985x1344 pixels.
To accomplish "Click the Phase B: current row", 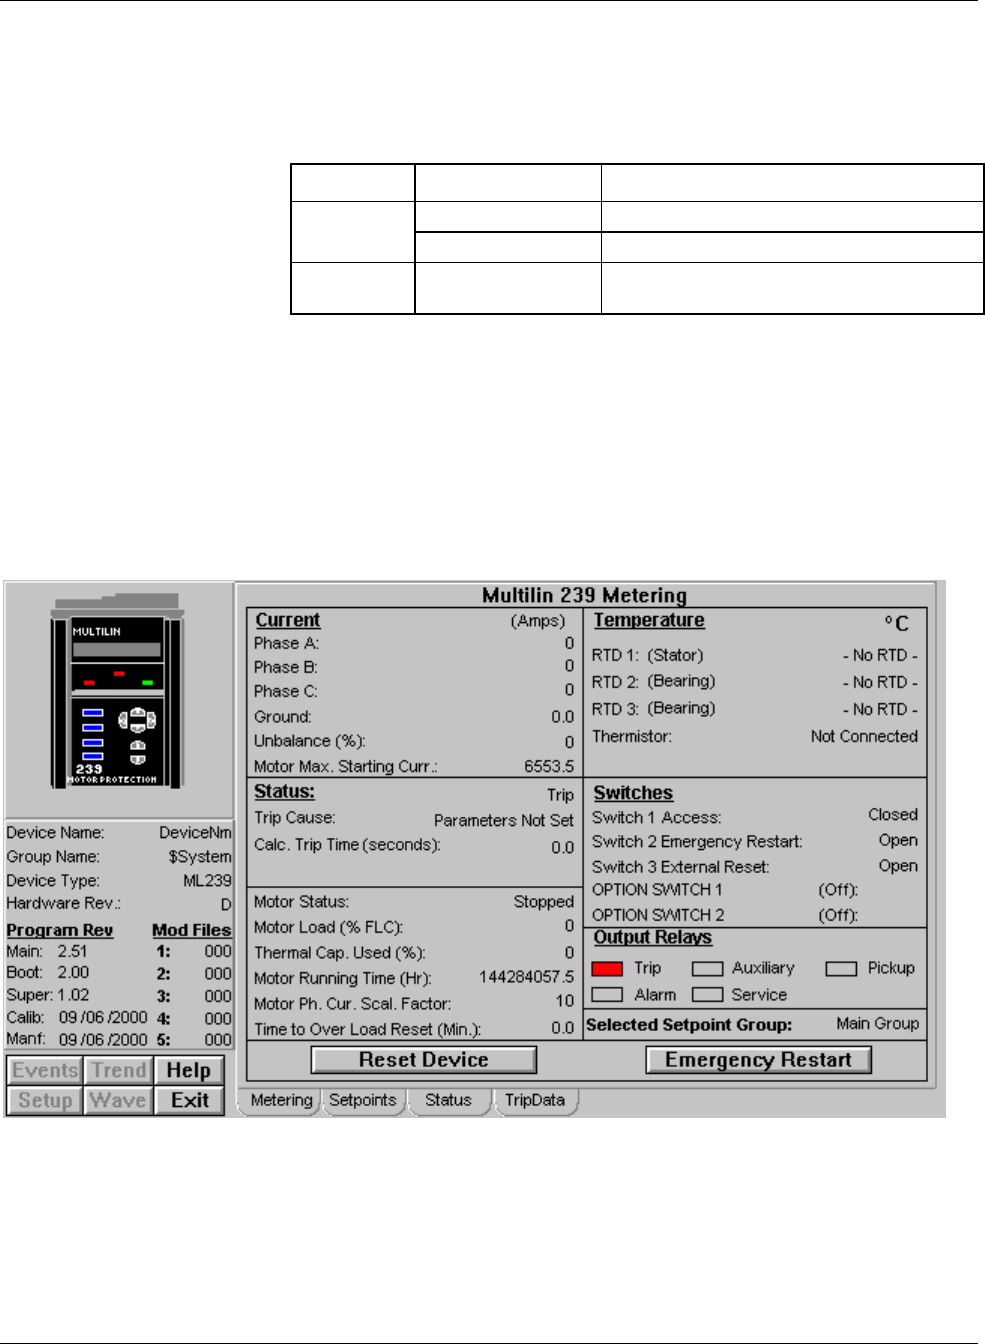I will (x=414, y=667).
